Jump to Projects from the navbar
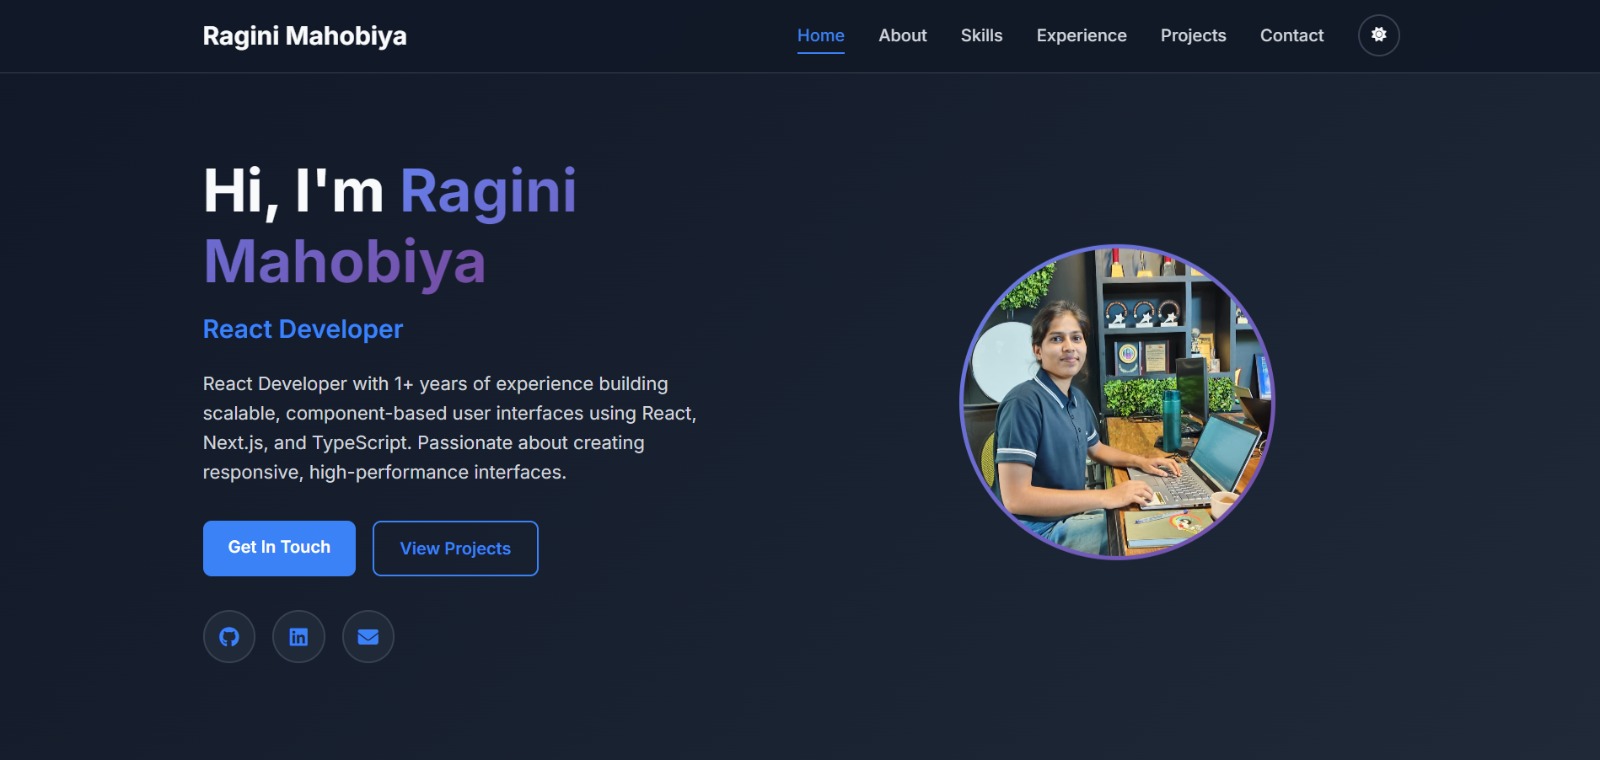This screenshot has height=760, width=1600. click(1193, 35)
